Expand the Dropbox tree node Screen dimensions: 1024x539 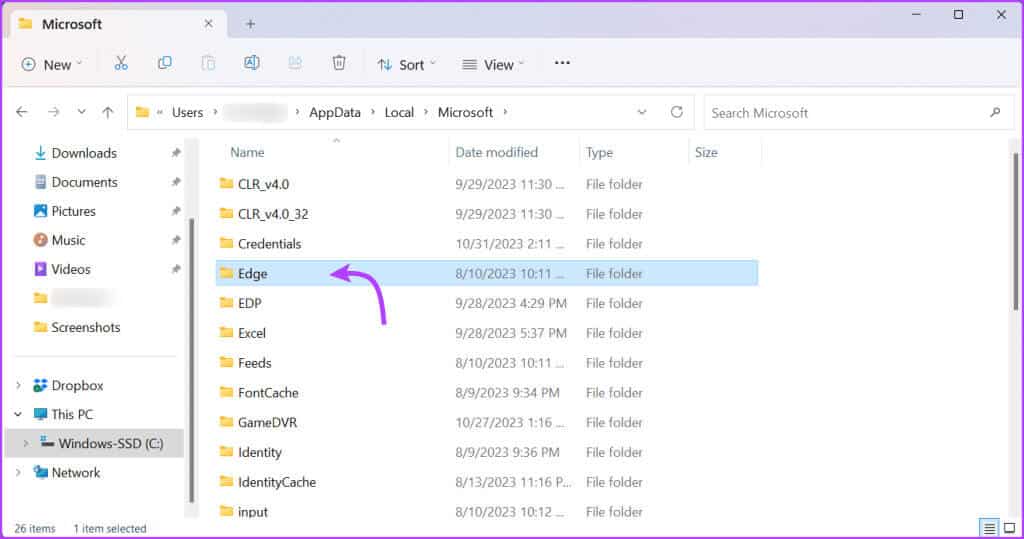(18, 385)
